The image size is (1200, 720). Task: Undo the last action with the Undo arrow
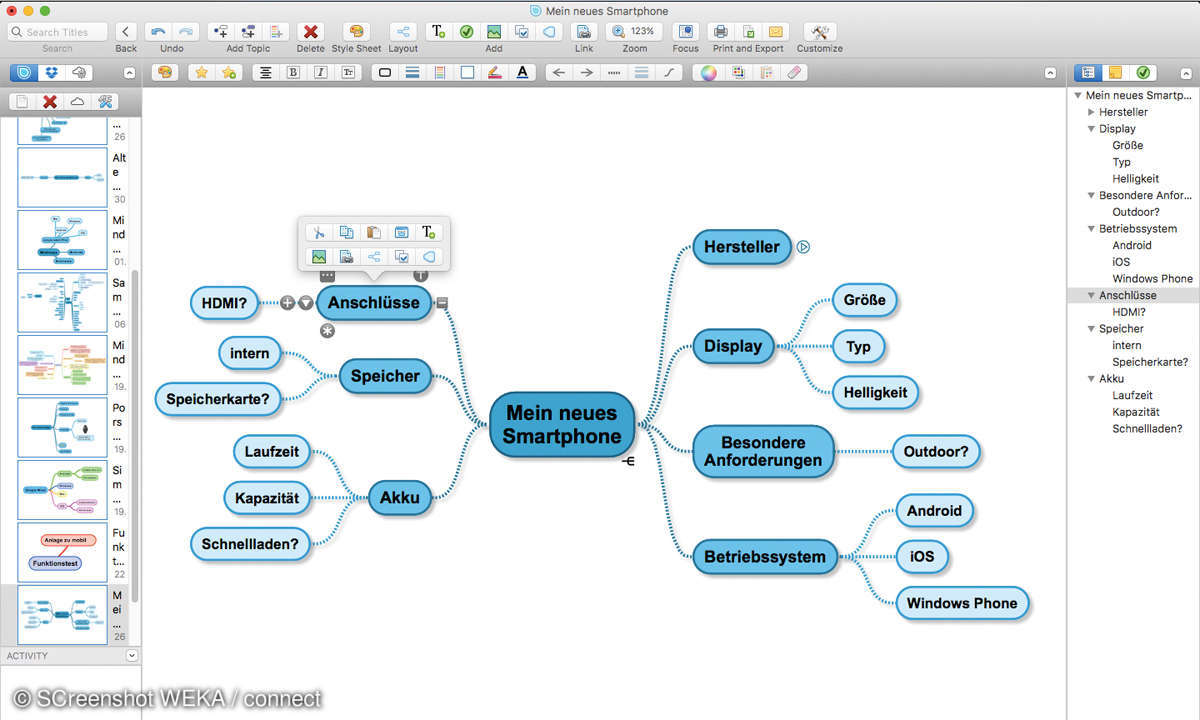pos(158,32)
